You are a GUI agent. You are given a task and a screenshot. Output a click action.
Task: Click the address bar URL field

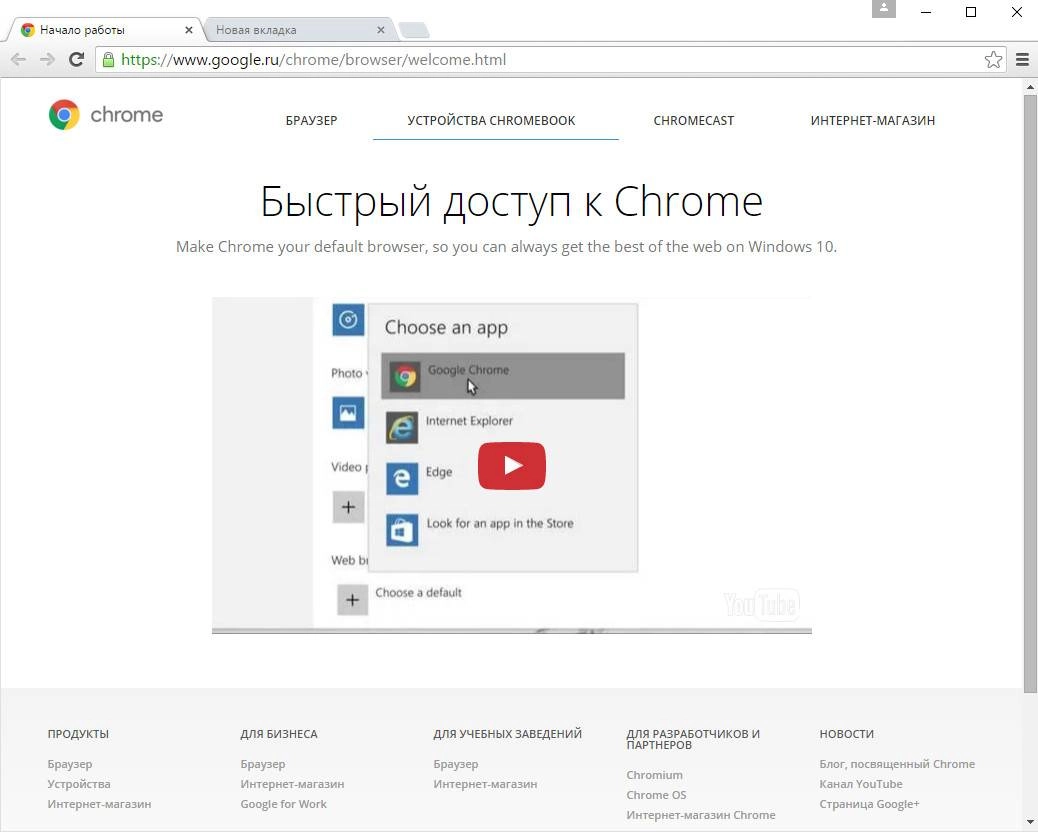click(549, 60)
